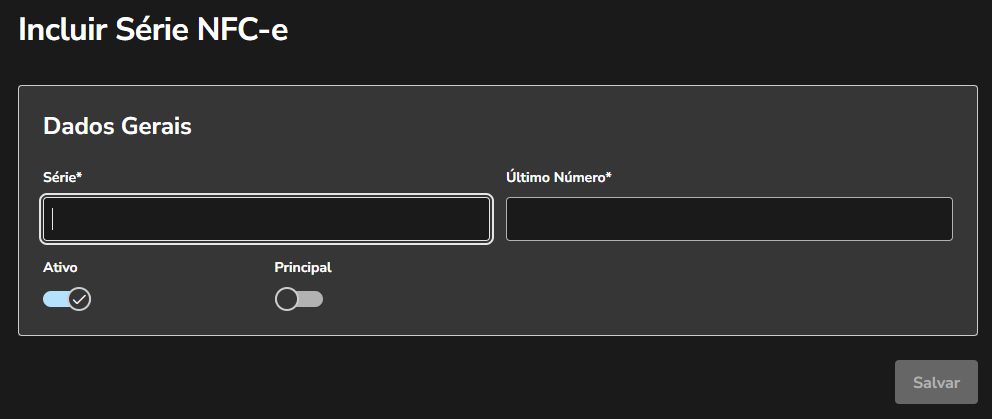Viewport: 992px width, 419px height.
Task: Click the blue track of Ativo switch
Action: (x=53, y=299)
